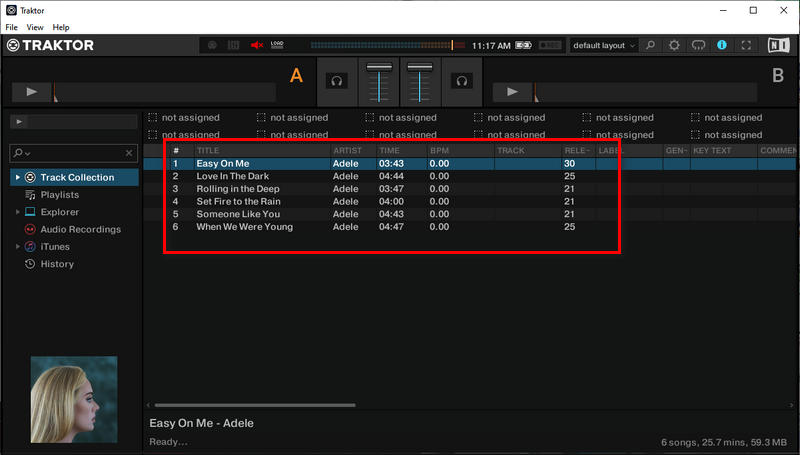Open the File menu
Image resolution: width=800 pixels, height=455 pixels.
(11, 28)
